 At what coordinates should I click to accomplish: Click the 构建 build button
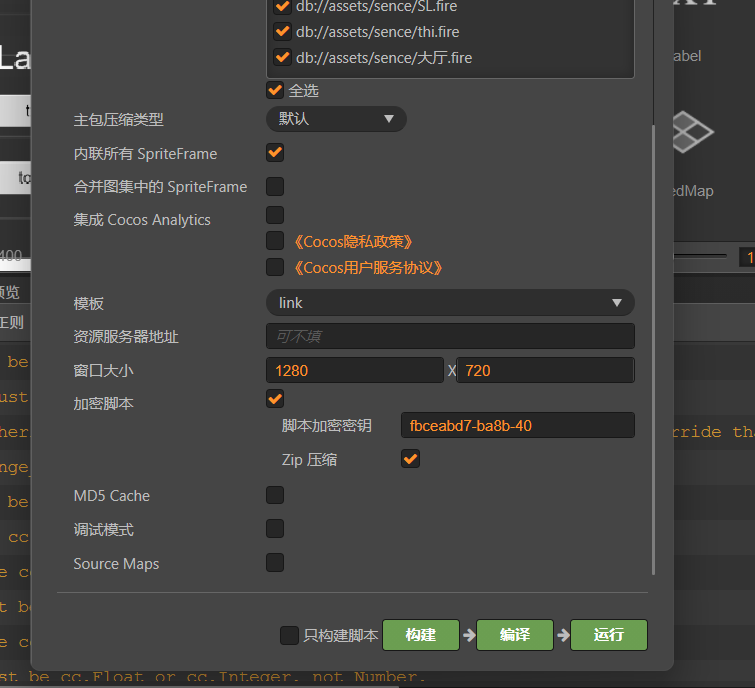tap(421, 635)
